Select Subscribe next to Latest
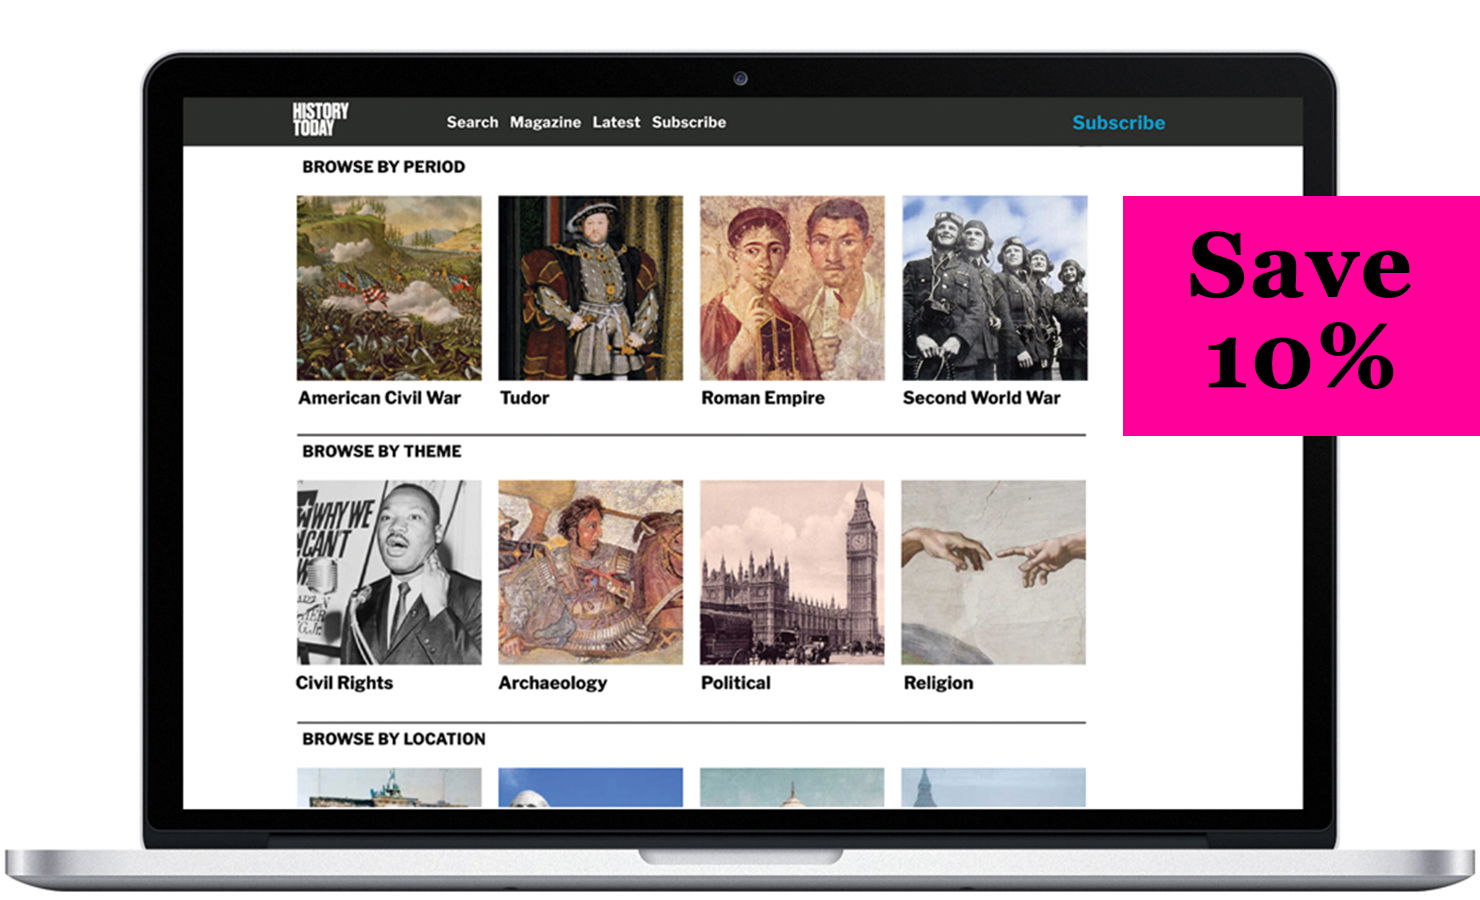This screenshot has height=900, width=1480. click(x=689, y=122)
